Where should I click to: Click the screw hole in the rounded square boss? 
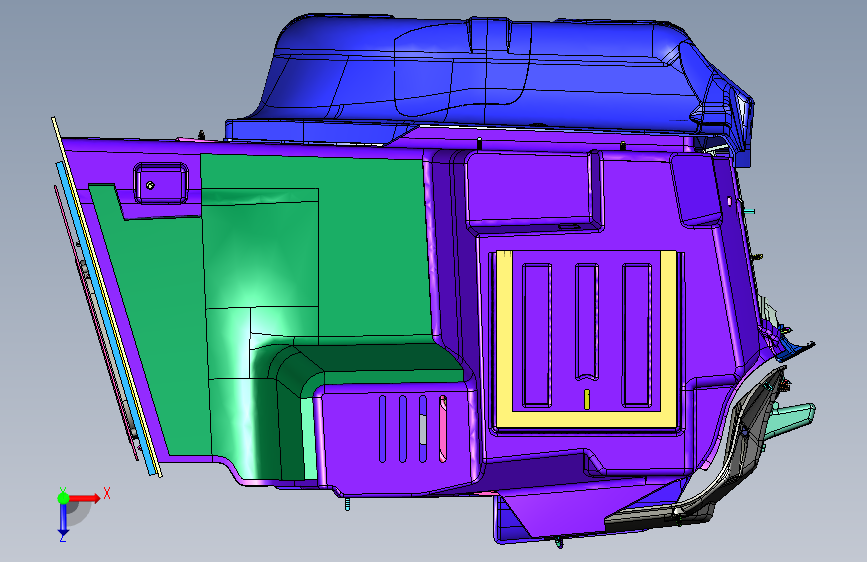click(x=150, y=185)
